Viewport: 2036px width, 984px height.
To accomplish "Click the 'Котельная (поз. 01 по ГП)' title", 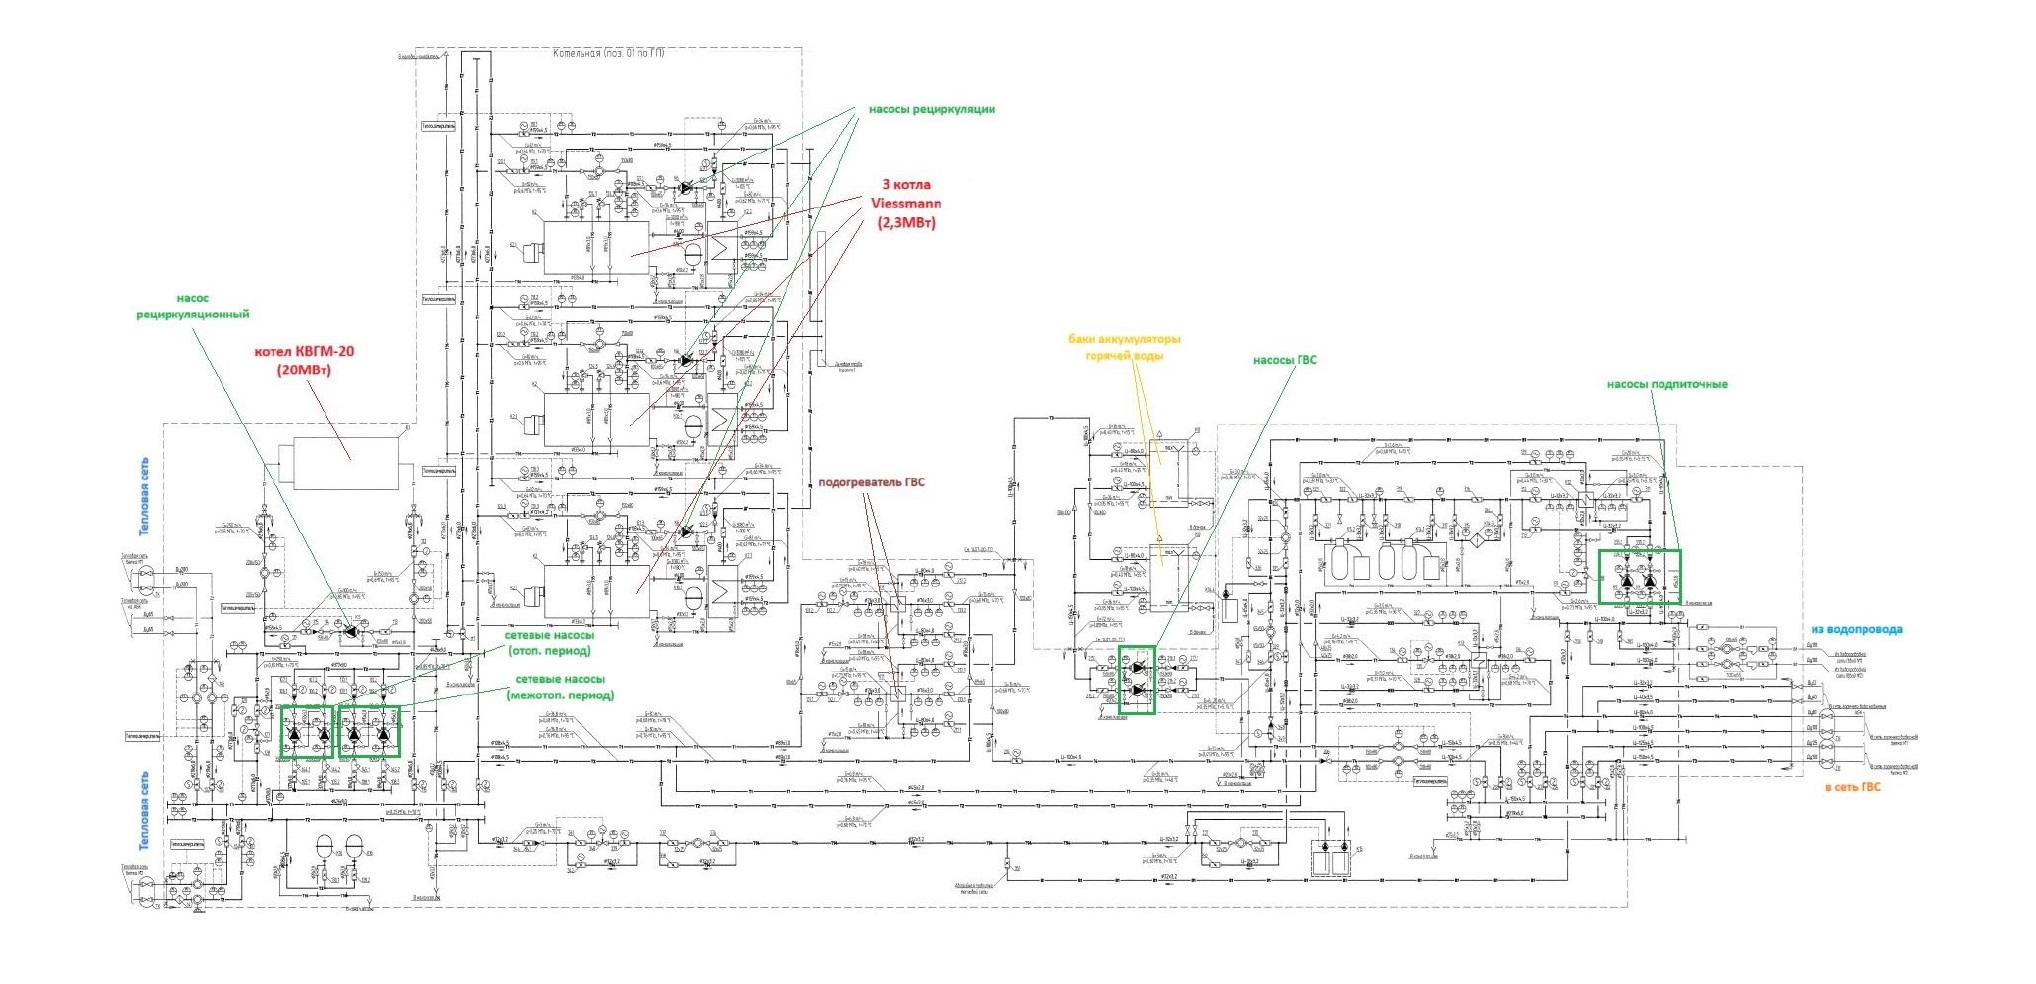I will tap(608, 53).
